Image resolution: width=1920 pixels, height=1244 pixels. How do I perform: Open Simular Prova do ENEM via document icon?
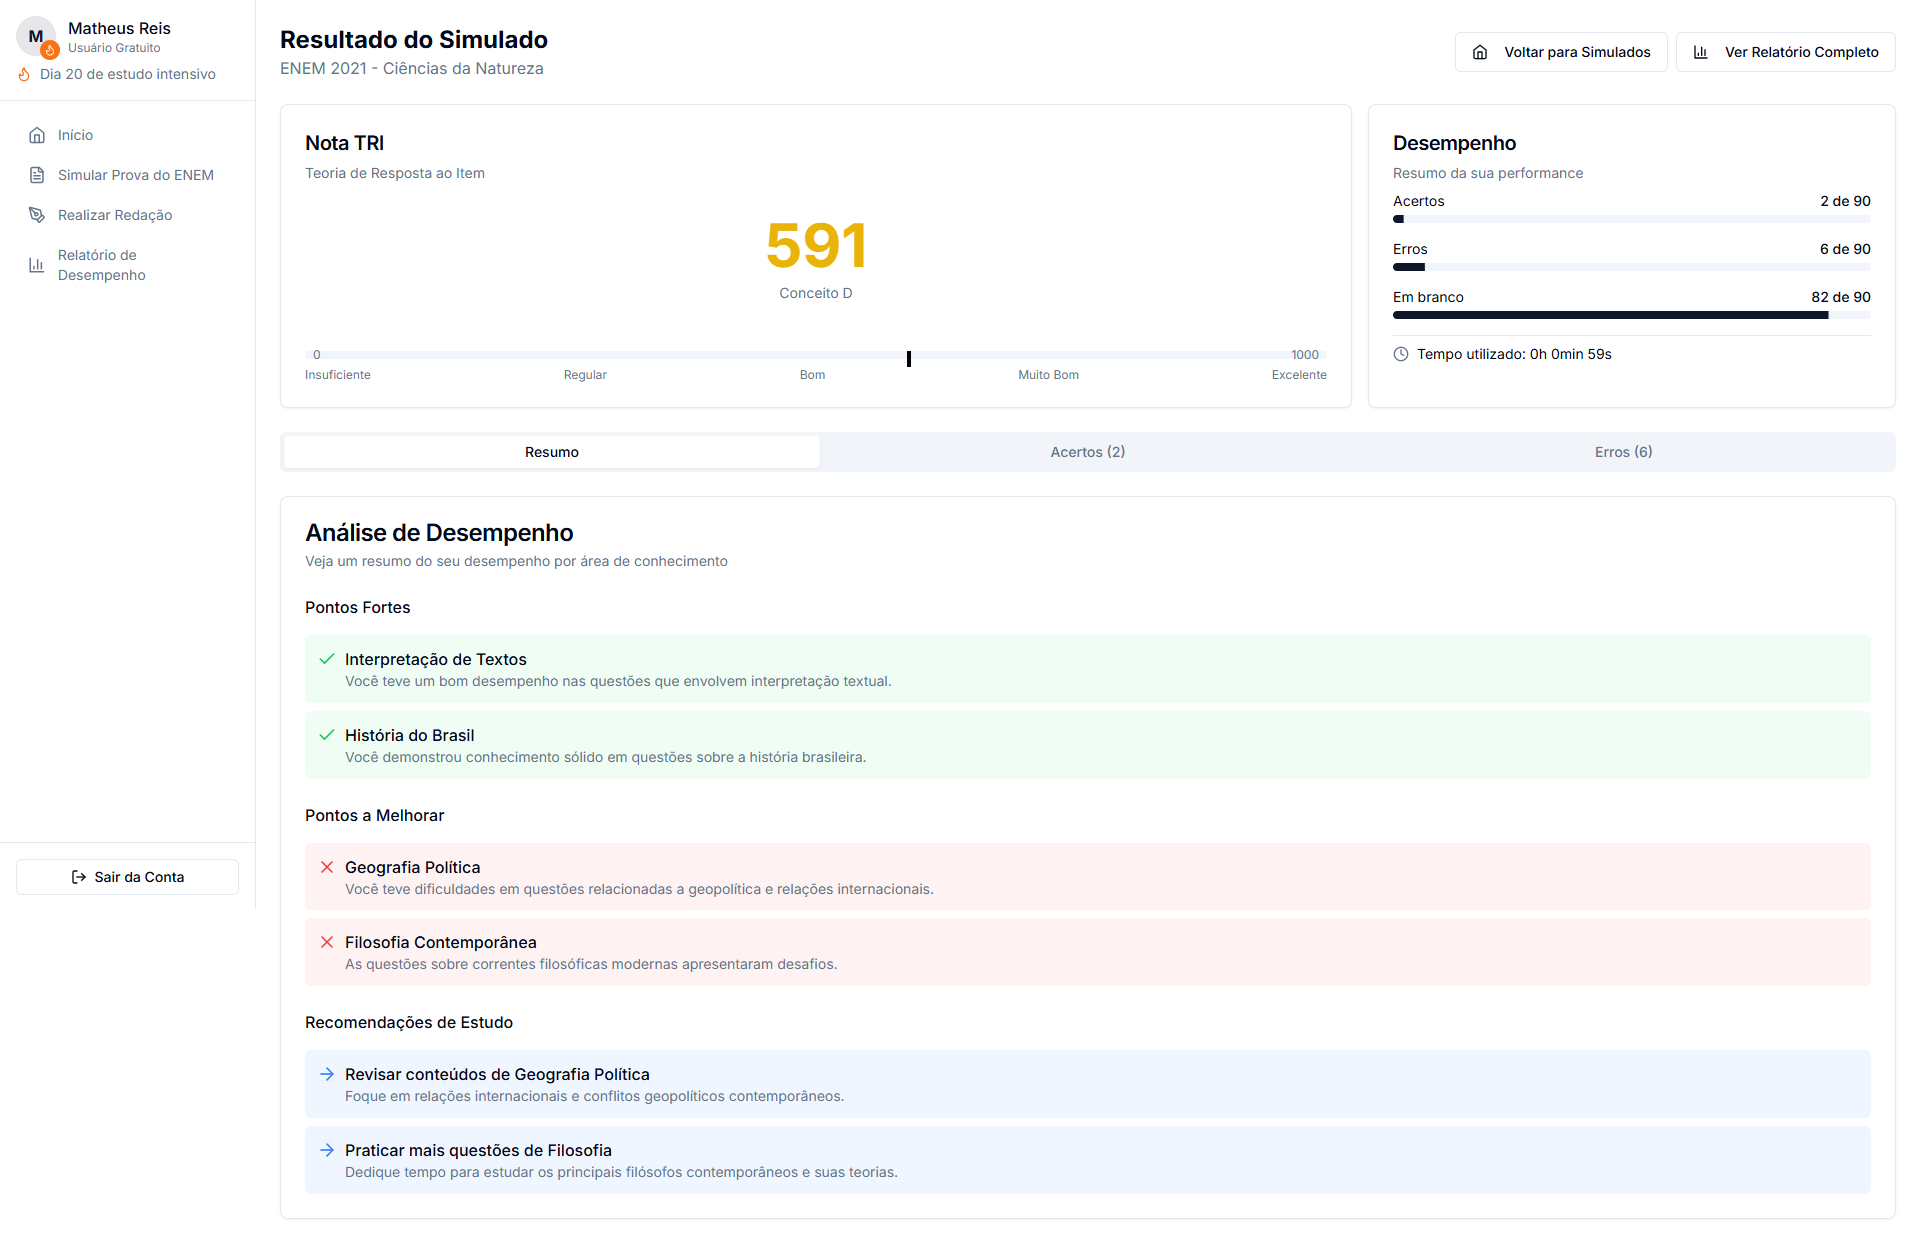[37, 175]
